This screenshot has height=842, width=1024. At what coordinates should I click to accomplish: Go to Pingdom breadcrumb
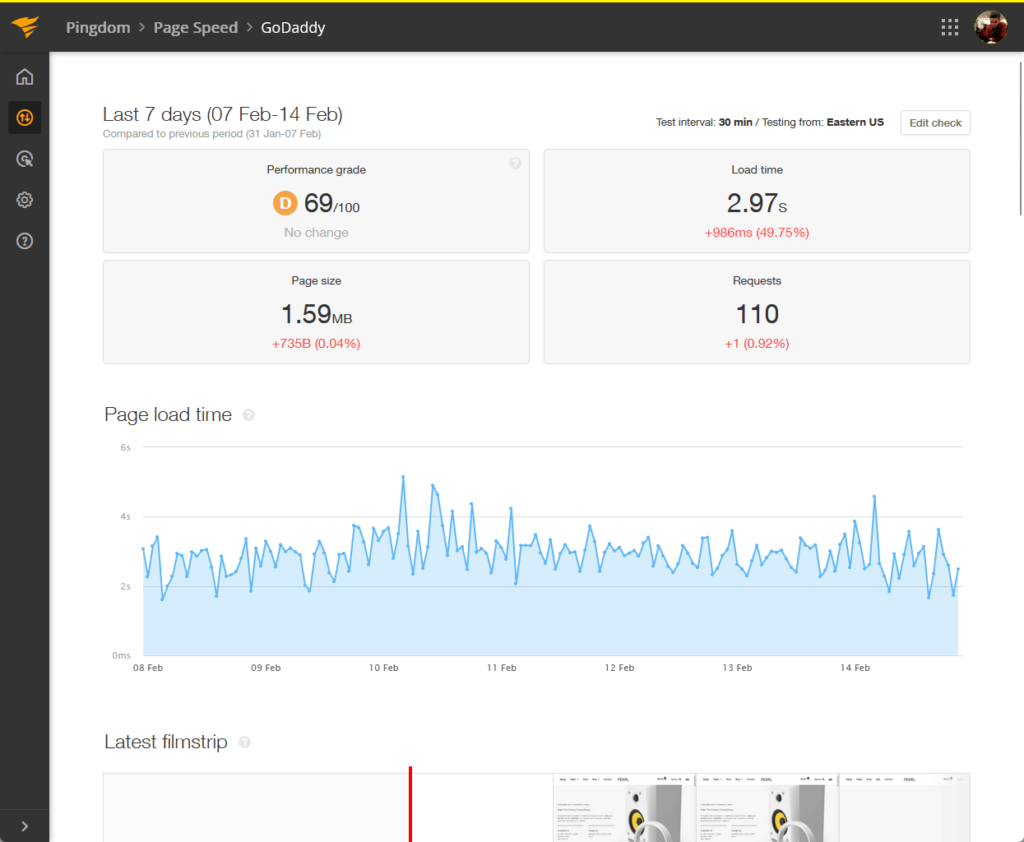click(98, 27)
